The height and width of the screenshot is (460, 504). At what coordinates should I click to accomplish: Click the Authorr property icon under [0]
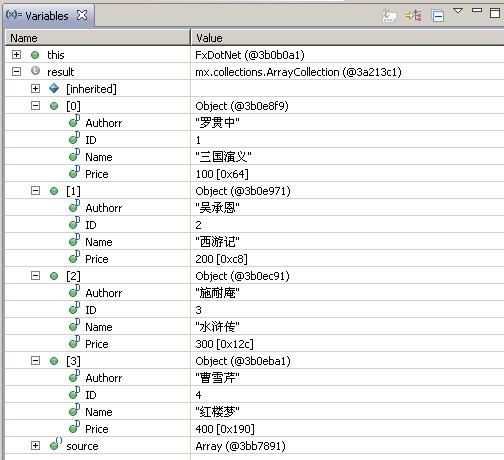point(75,121)
